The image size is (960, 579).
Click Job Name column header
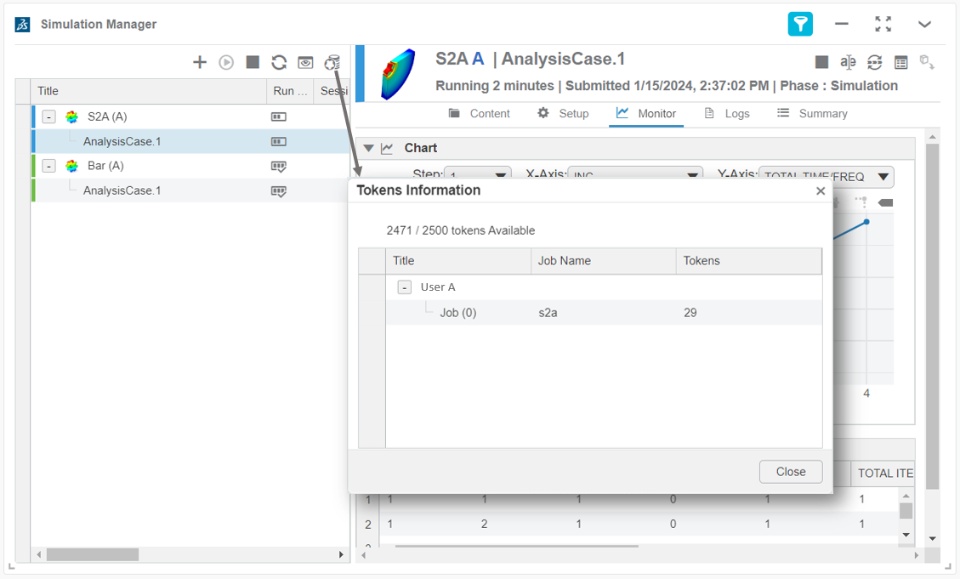(603, 261)
